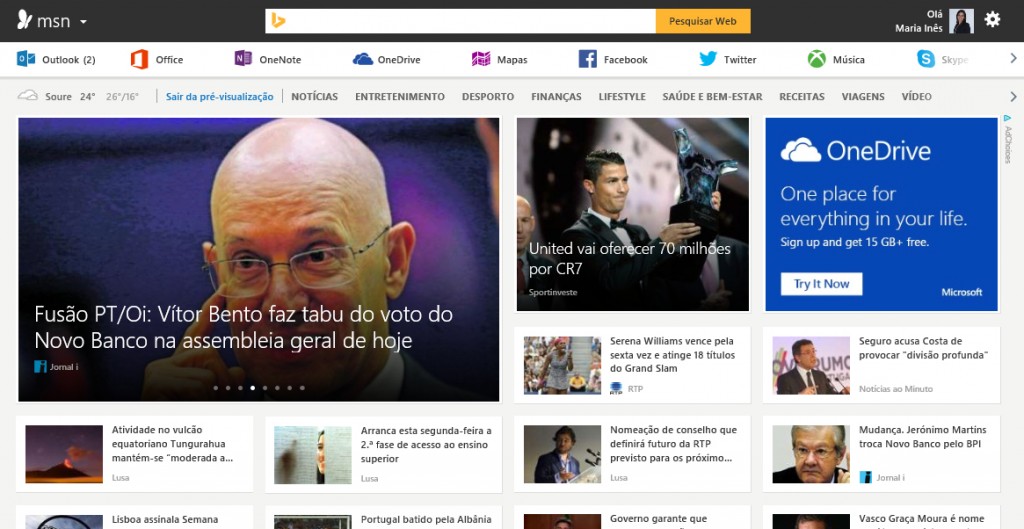Click Jornal i icon on Jerónimo Martins card
This screenshot has width=1024, height=529.
point(865,477)
